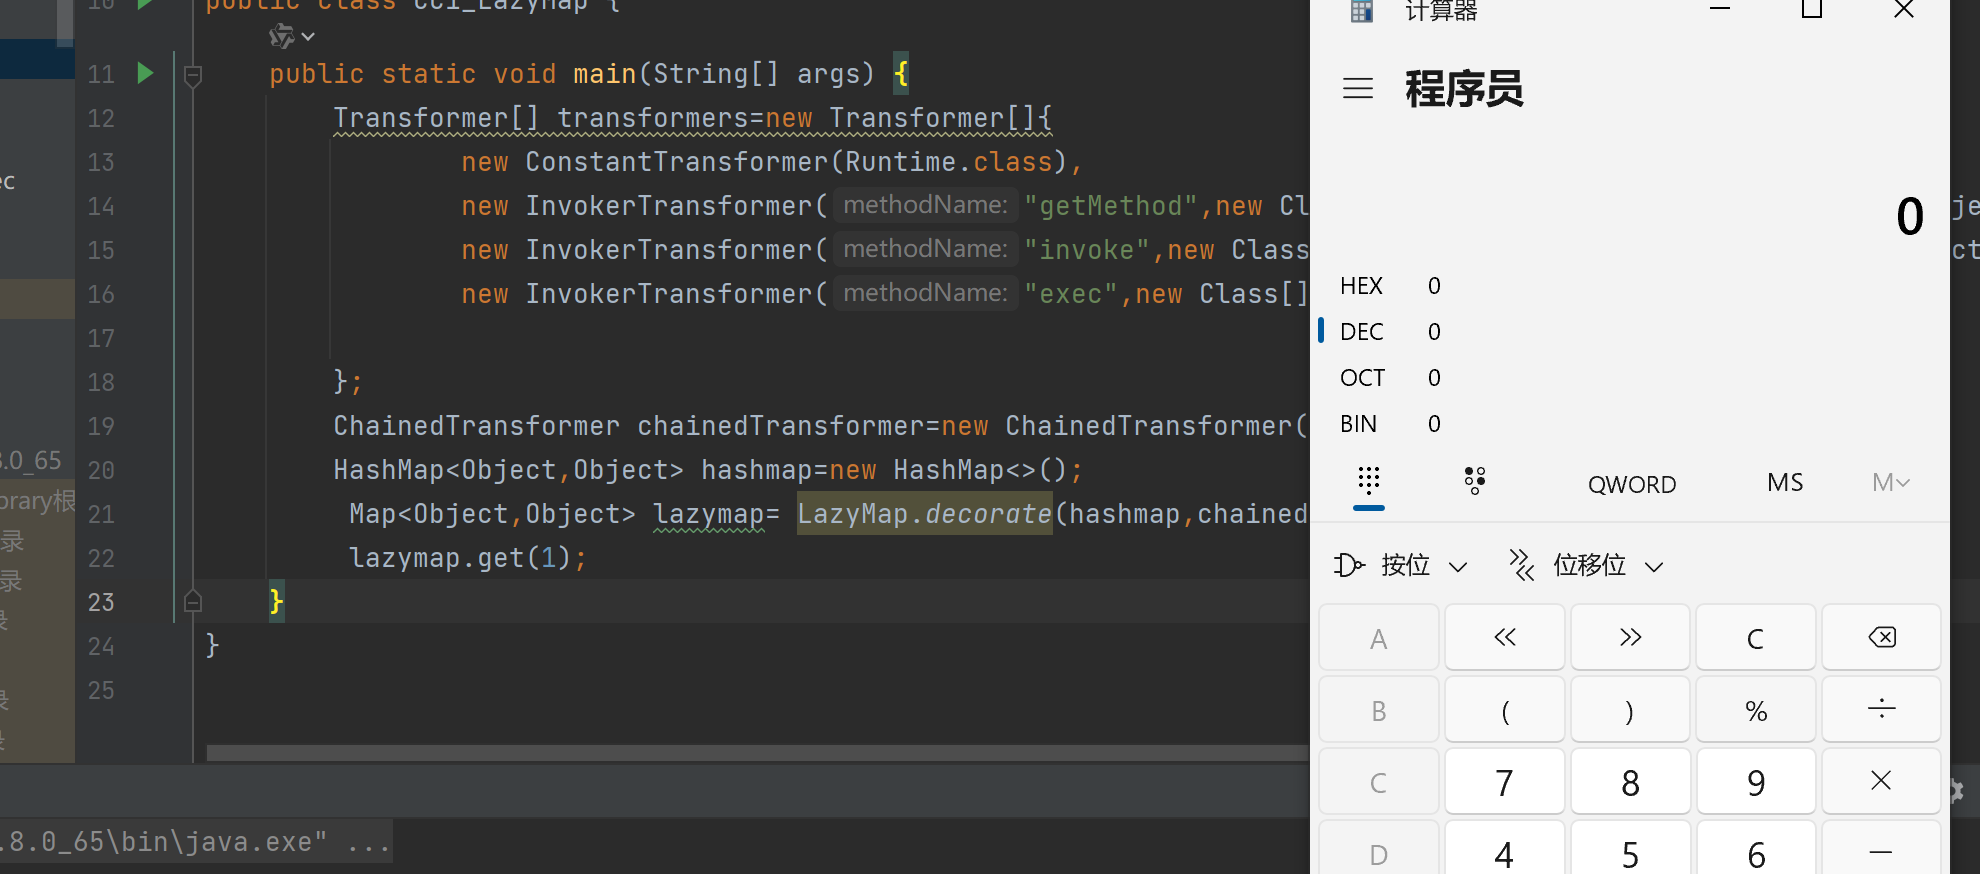The height and width of the screenshot is (874, 1980).
Task: Open the memory list M dropdown
Action: tap(1890, 483)
